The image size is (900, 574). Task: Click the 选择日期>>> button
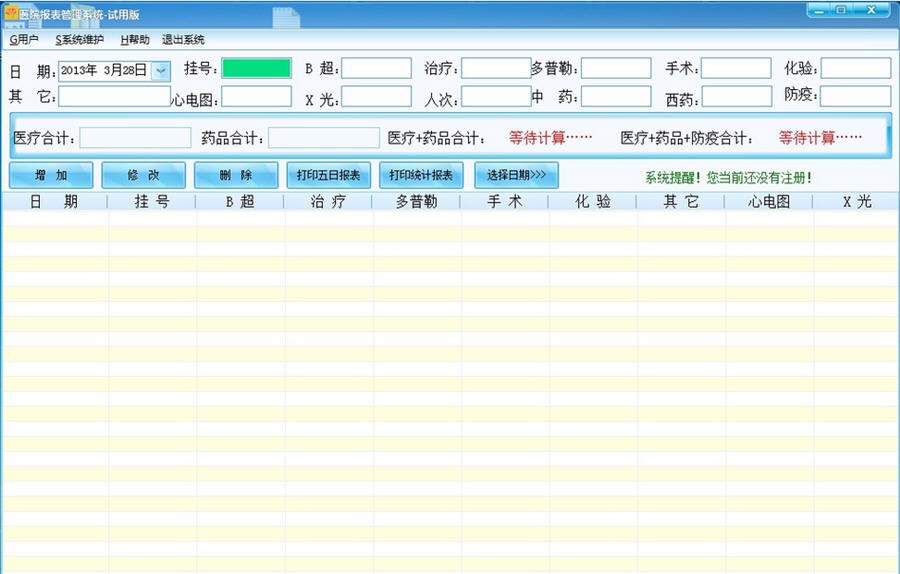coord(516,175)
